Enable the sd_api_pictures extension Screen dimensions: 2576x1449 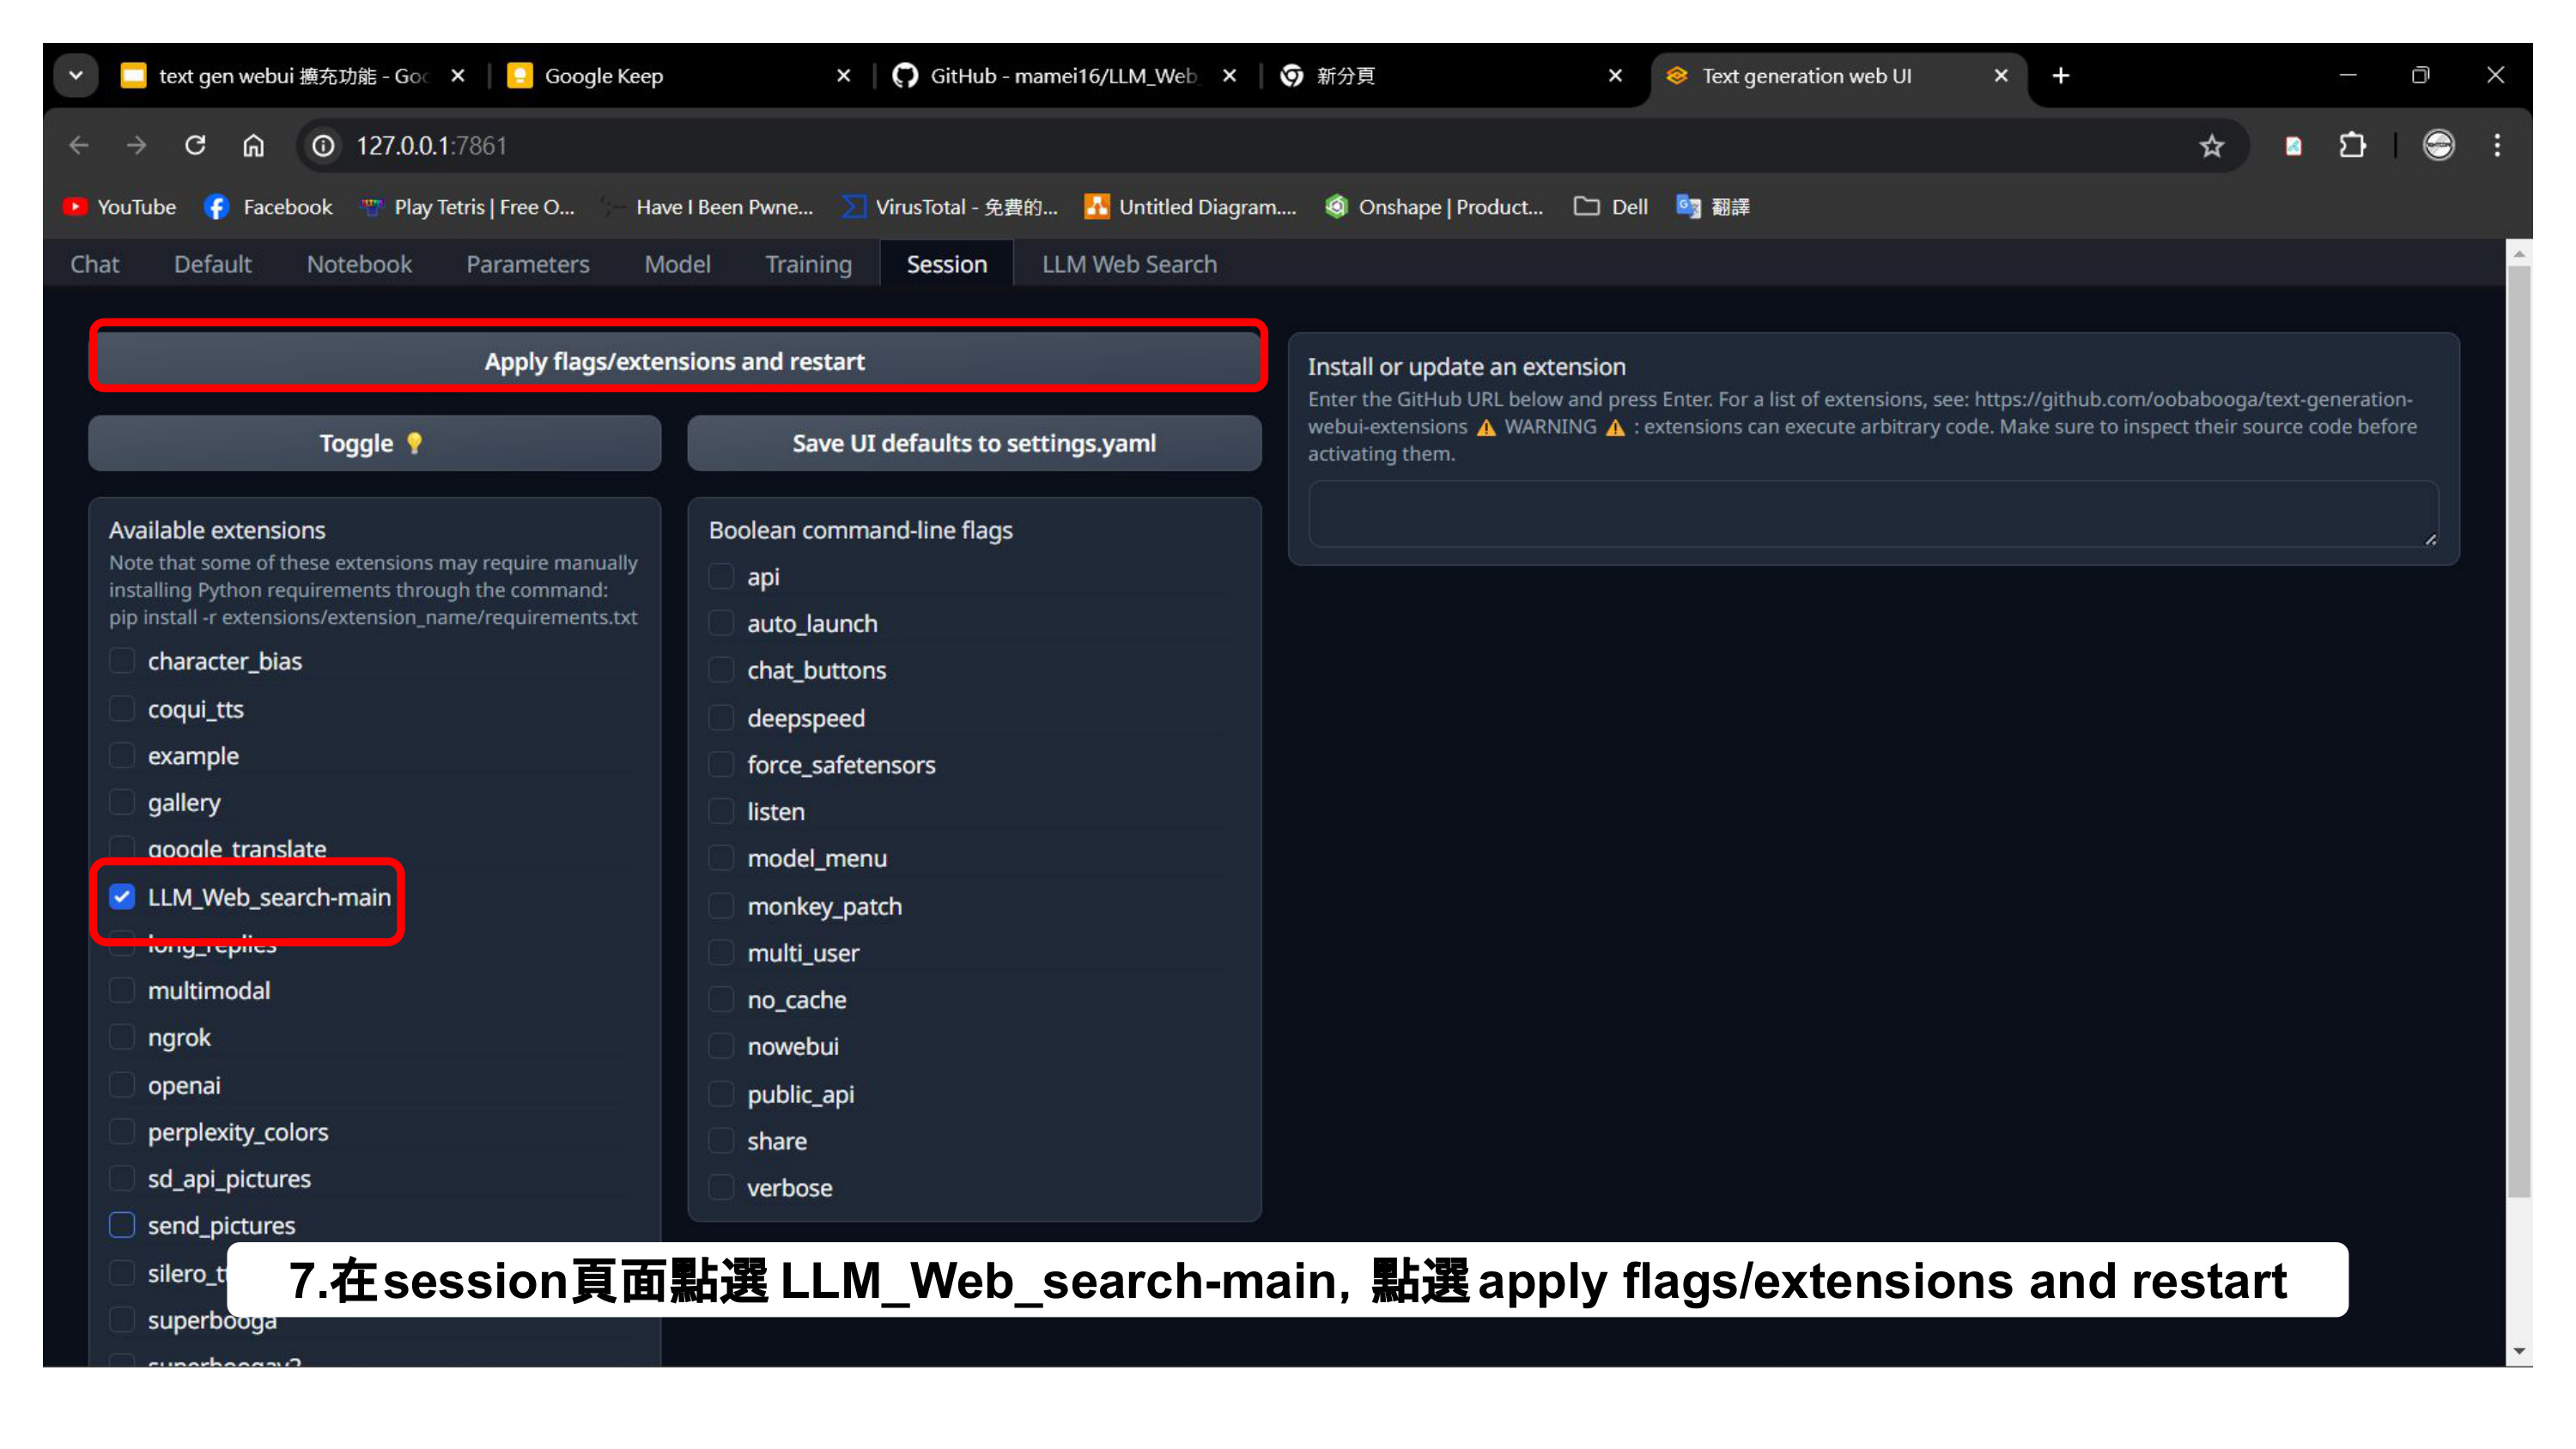point(122,1179)
